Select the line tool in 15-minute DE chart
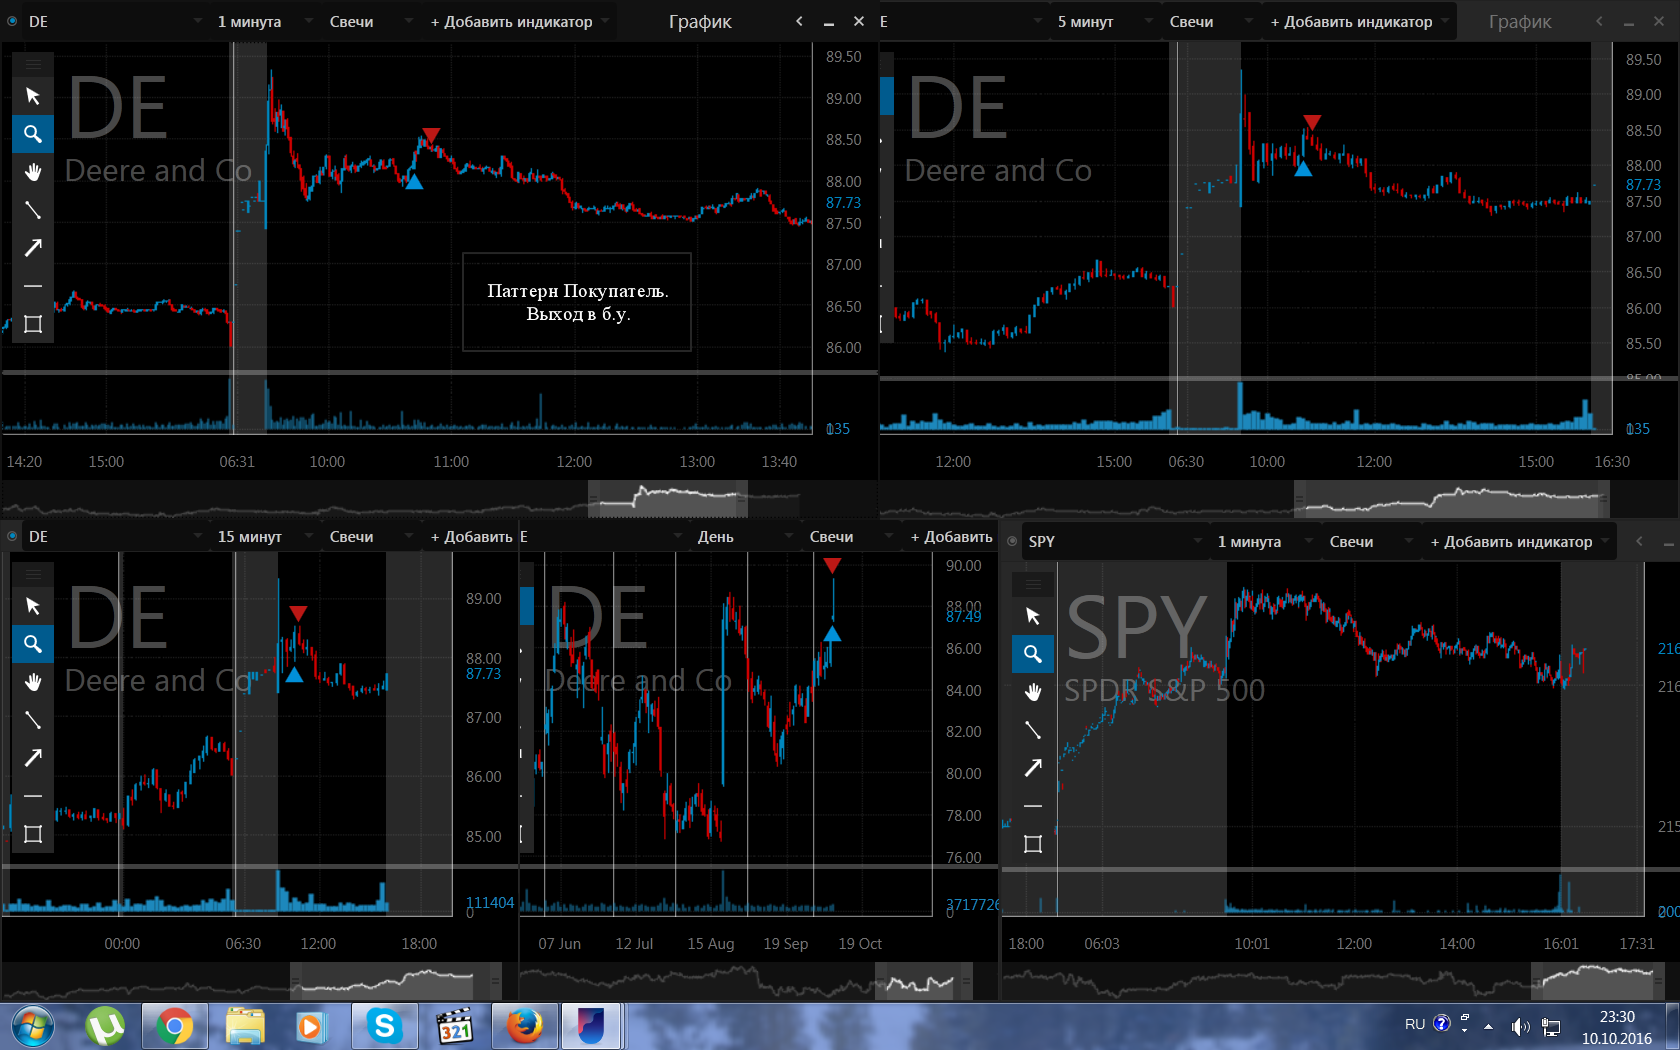This screenshot has height=1050, width=1680. click(33, 720)
